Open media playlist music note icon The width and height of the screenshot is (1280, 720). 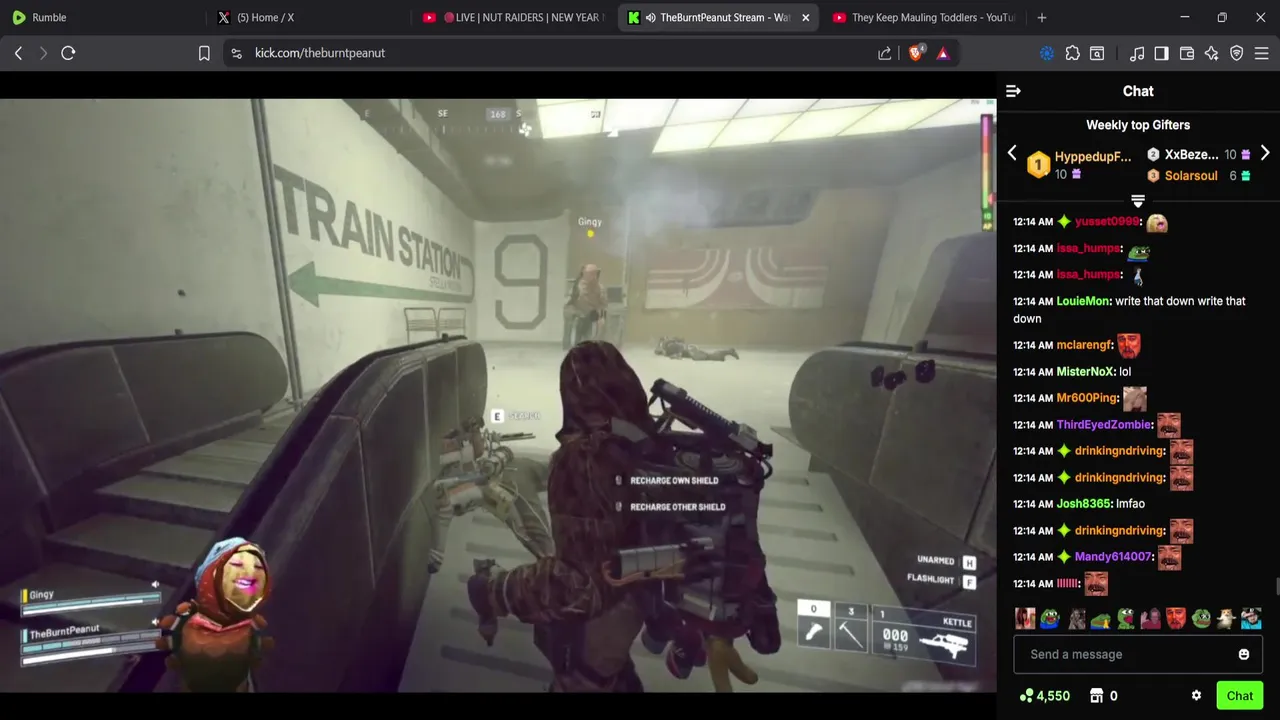[1137, 53]
